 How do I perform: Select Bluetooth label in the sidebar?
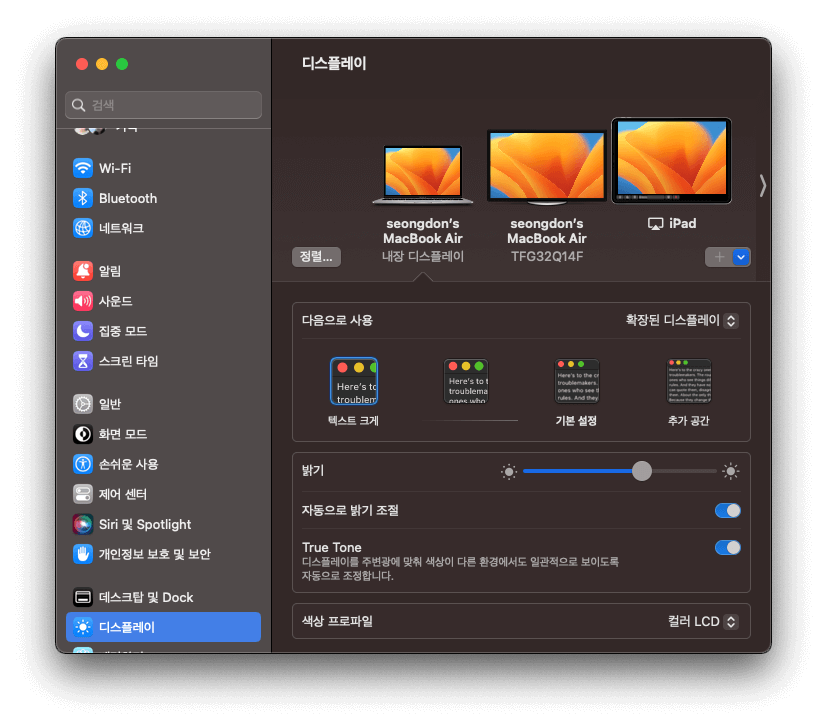point(128,198)
